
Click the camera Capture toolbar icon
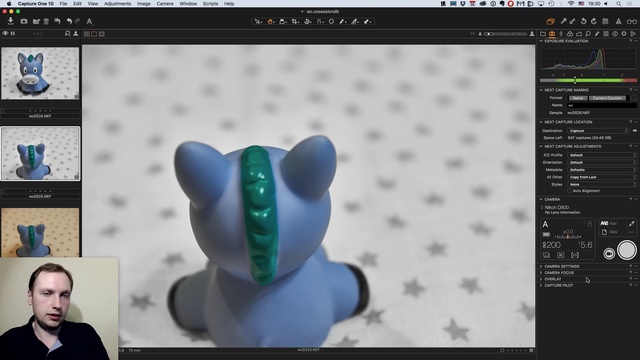click(24, 21)
